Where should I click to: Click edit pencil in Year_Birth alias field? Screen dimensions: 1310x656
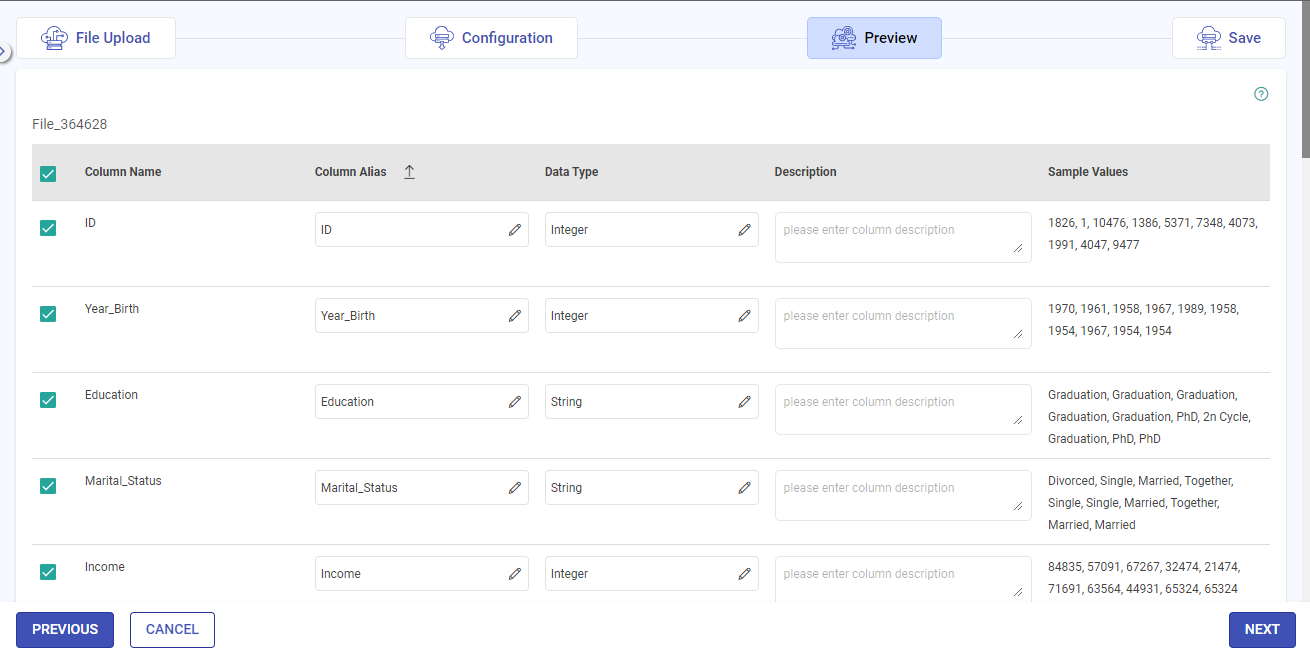click(515, 316)
